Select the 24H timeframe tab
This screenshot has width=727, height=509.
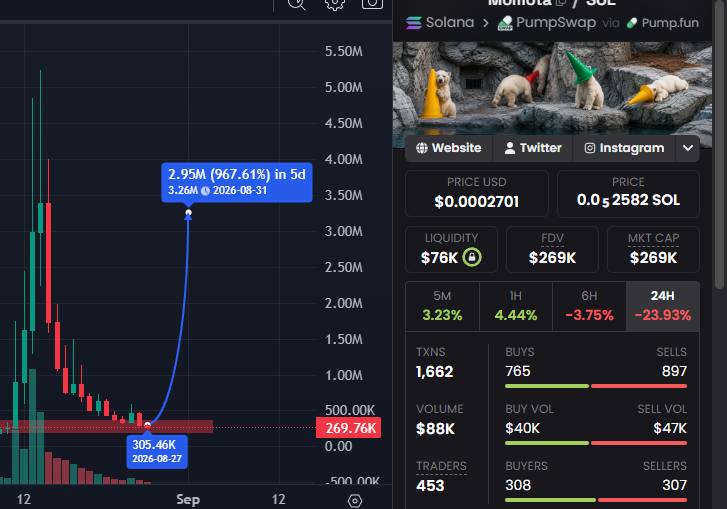click(x=663, y=306)
